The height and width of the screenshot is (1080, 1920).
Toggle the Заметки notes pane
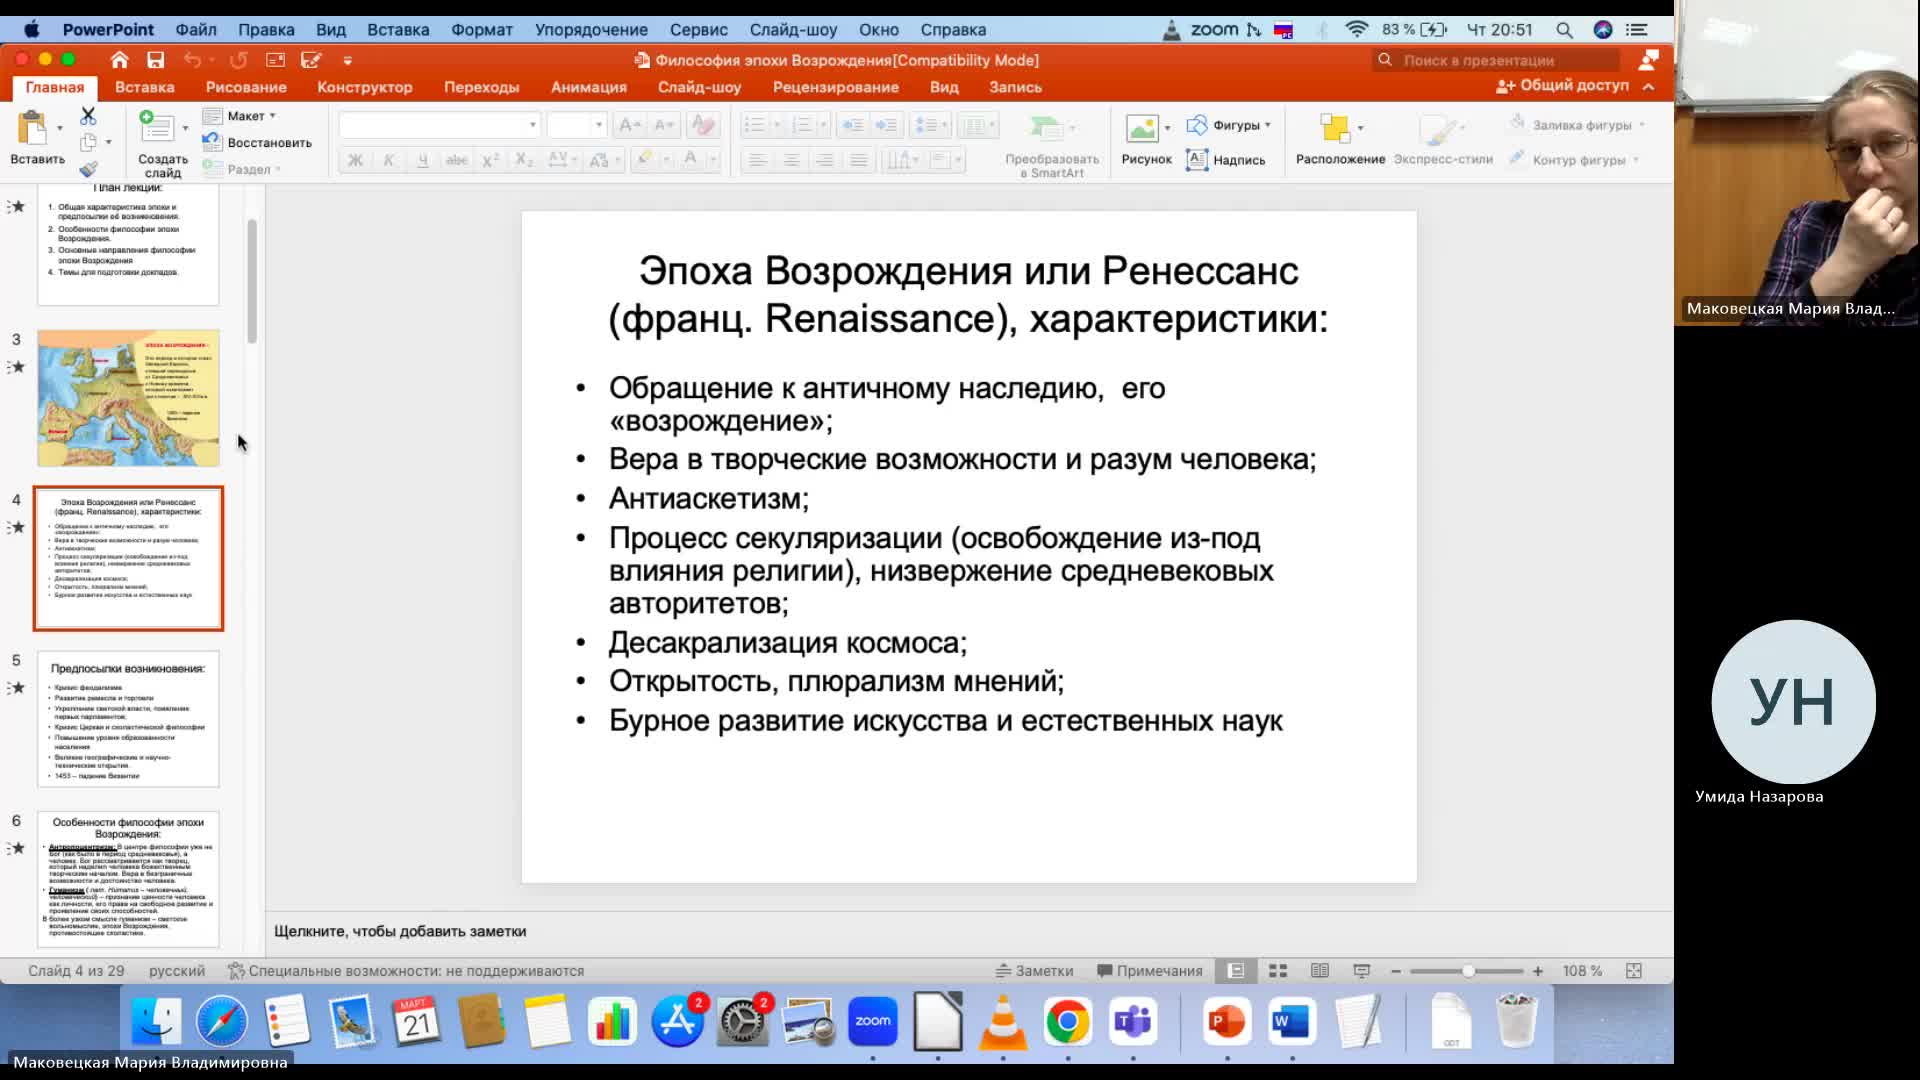coord(1034,971)
